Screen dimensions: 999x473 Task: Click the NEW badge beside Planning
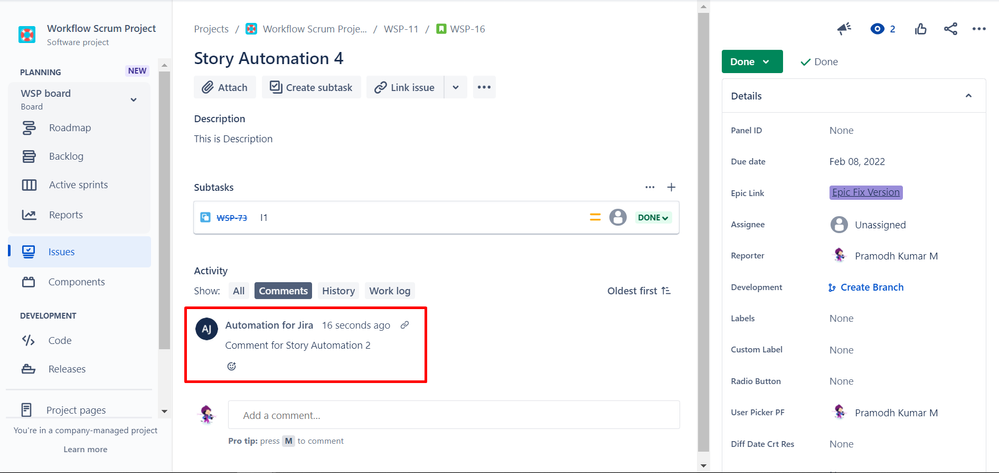click(x=137, y=71)
